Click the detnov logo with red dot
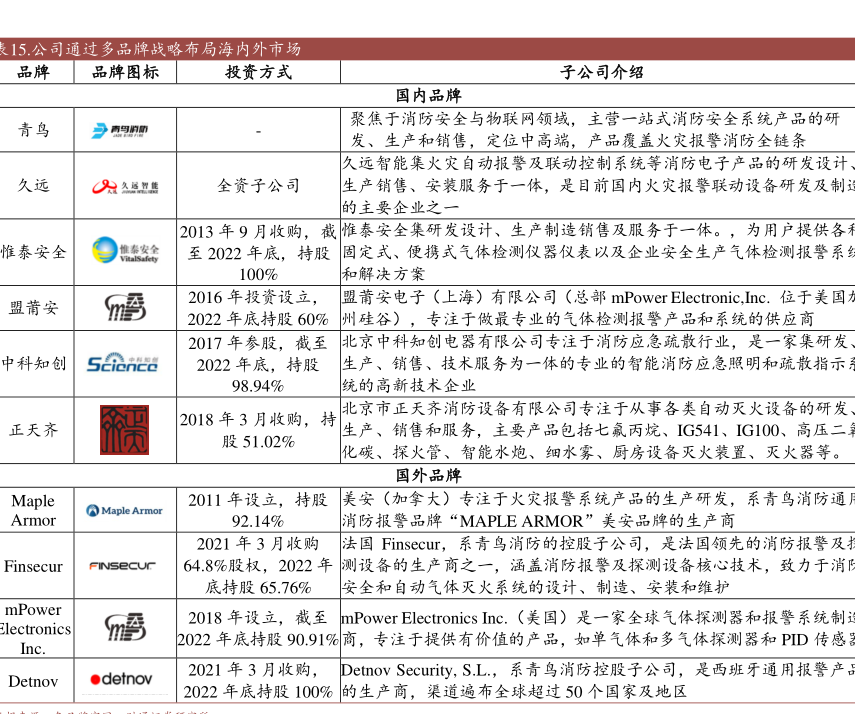The height and width of the screenshot is (714, 855). (x=121, y=679)
